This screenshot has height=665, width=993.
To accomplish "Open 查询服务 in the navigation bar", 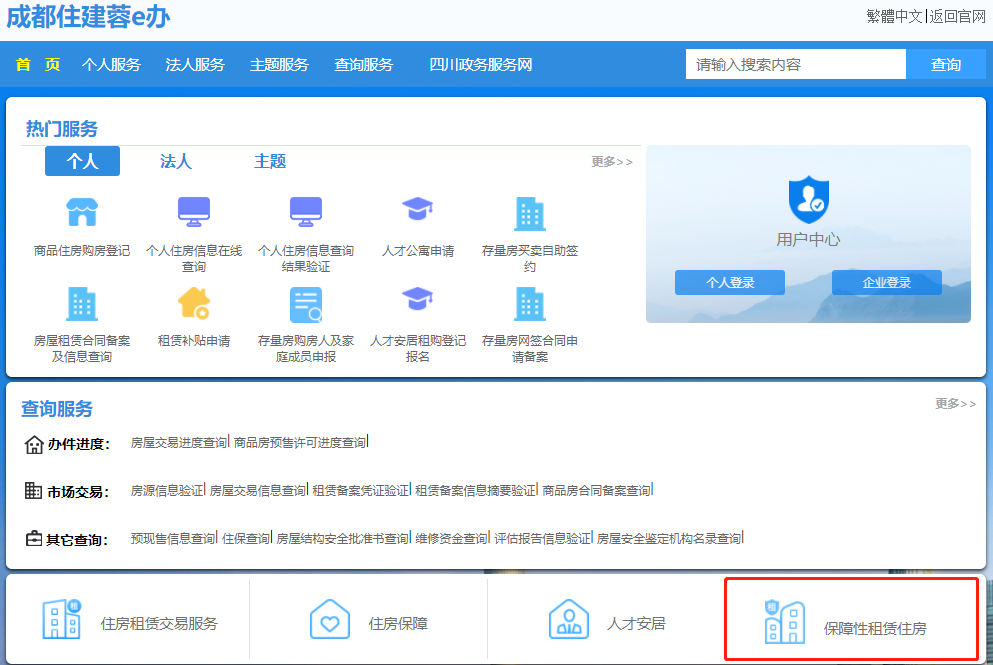I will coord(364,65).
